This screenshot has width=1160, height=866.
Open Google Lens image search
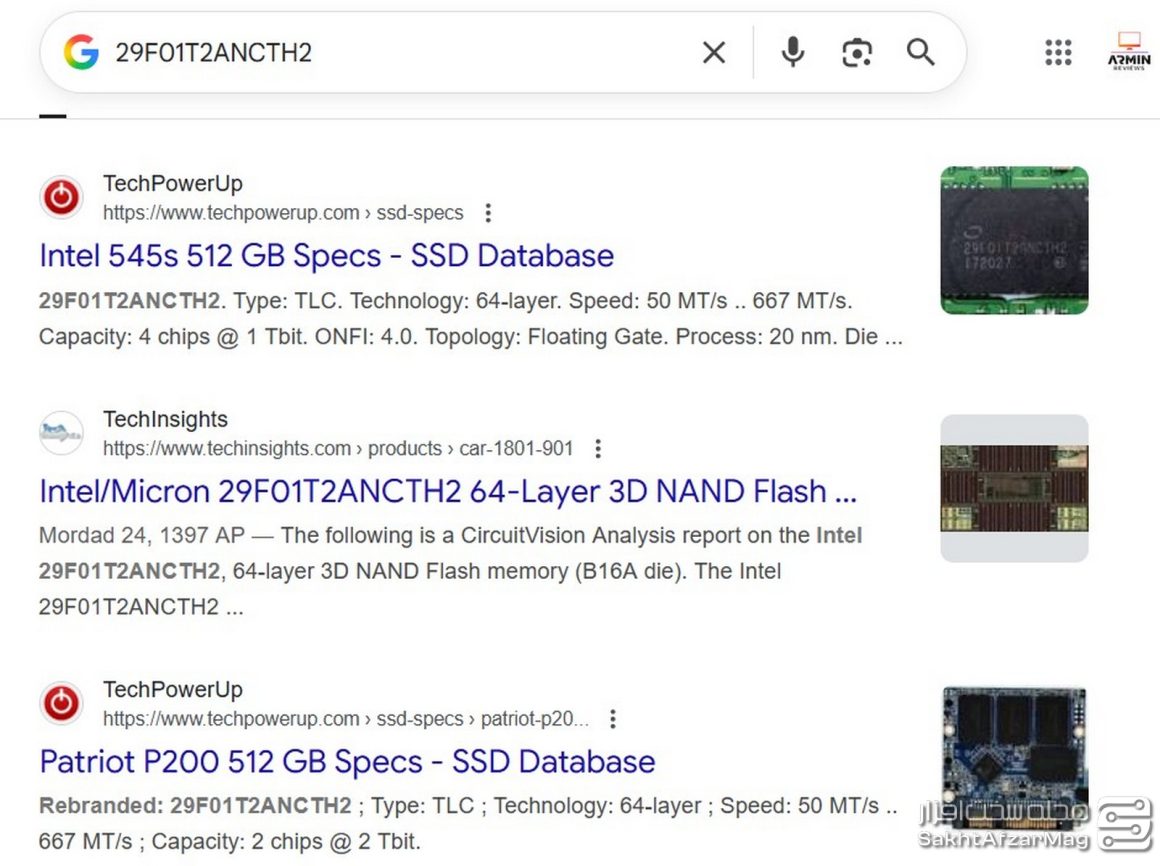(856, 52)
